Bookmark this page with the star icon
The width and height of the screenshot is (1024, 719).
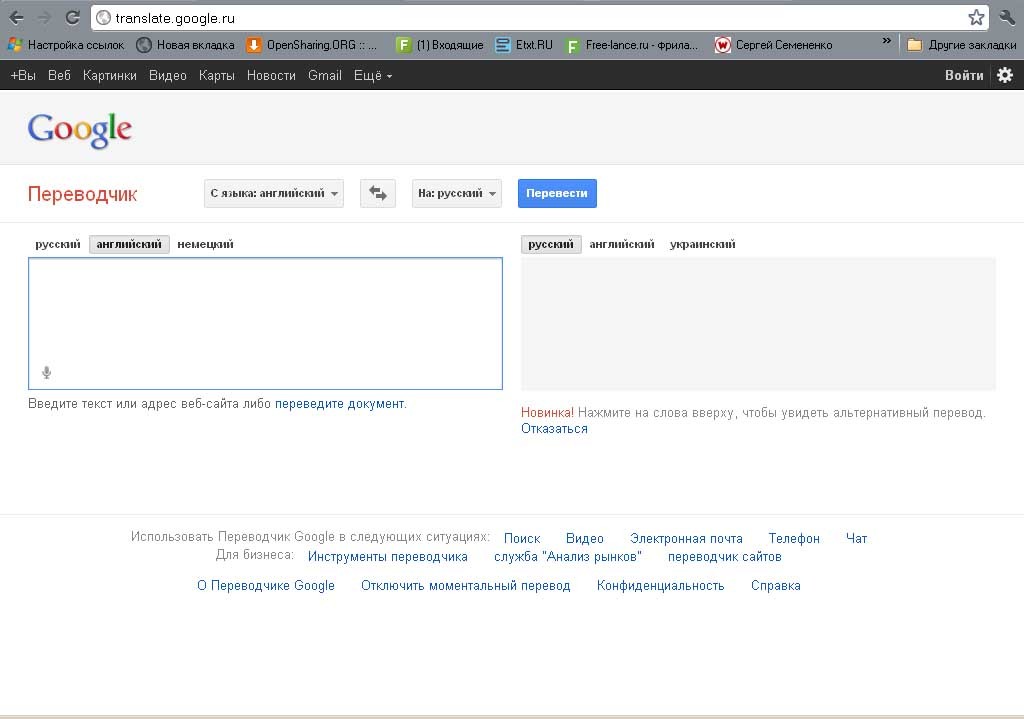(x=976, y=18)
